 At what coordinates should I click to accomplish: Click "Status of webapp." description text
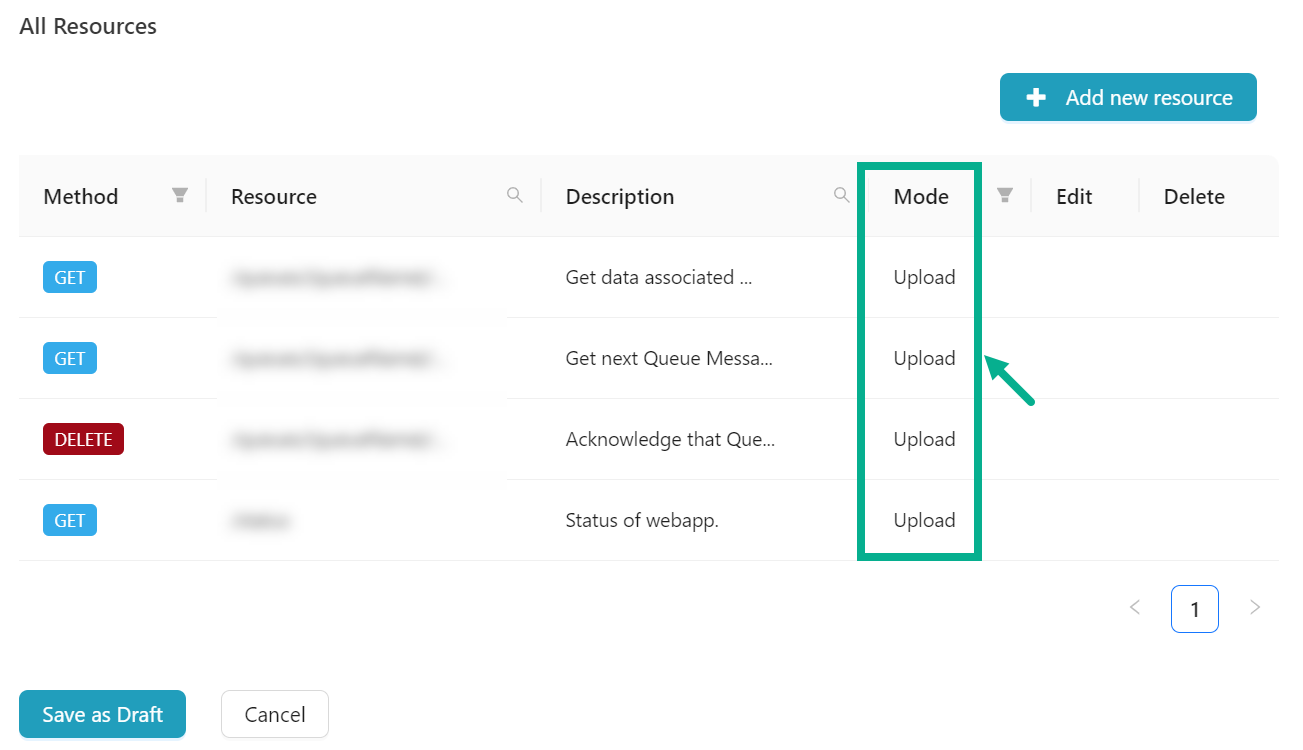point(642,520)
